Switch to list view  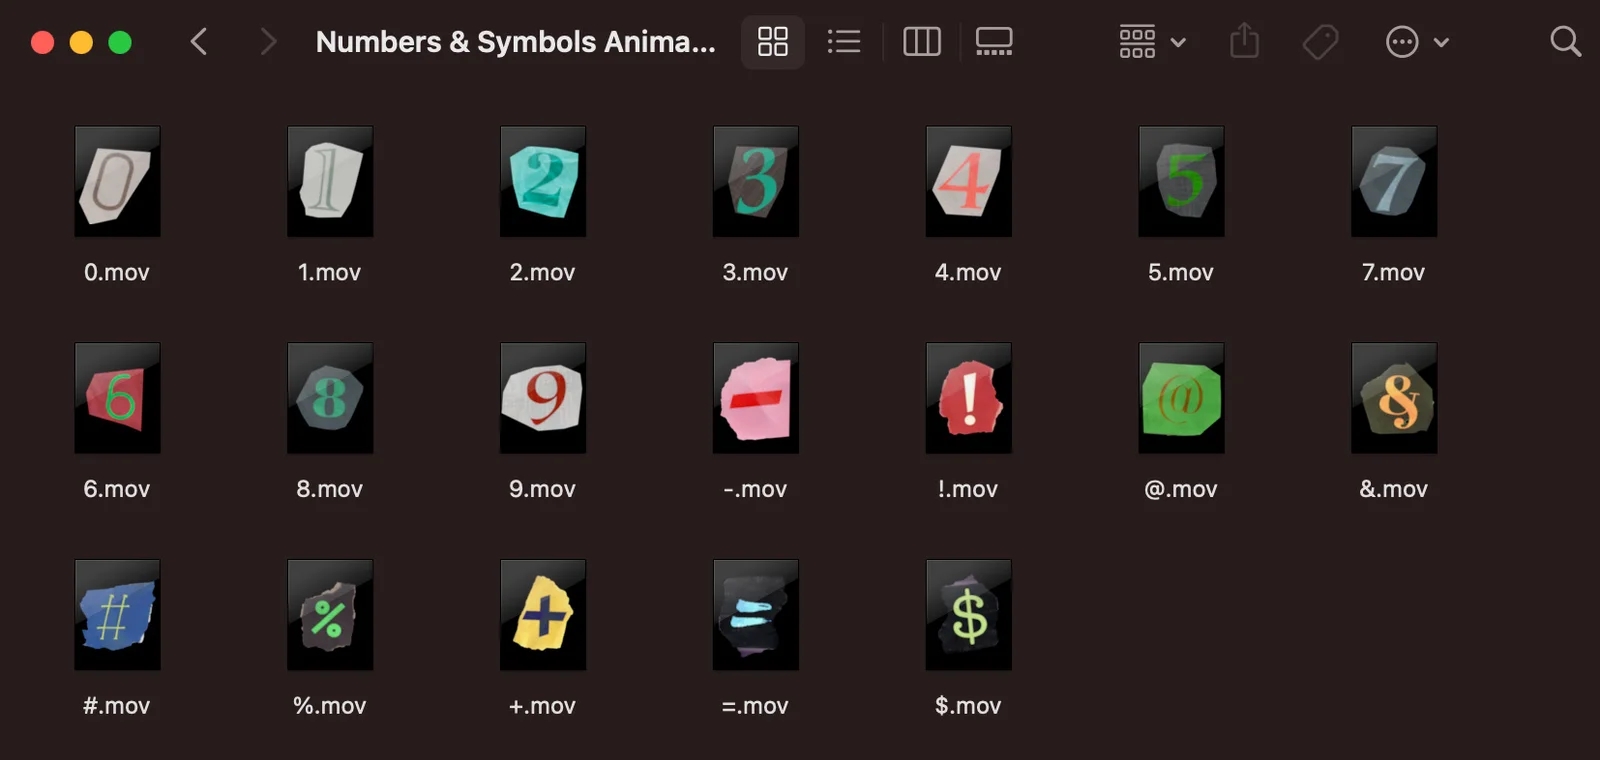point(844,42)
